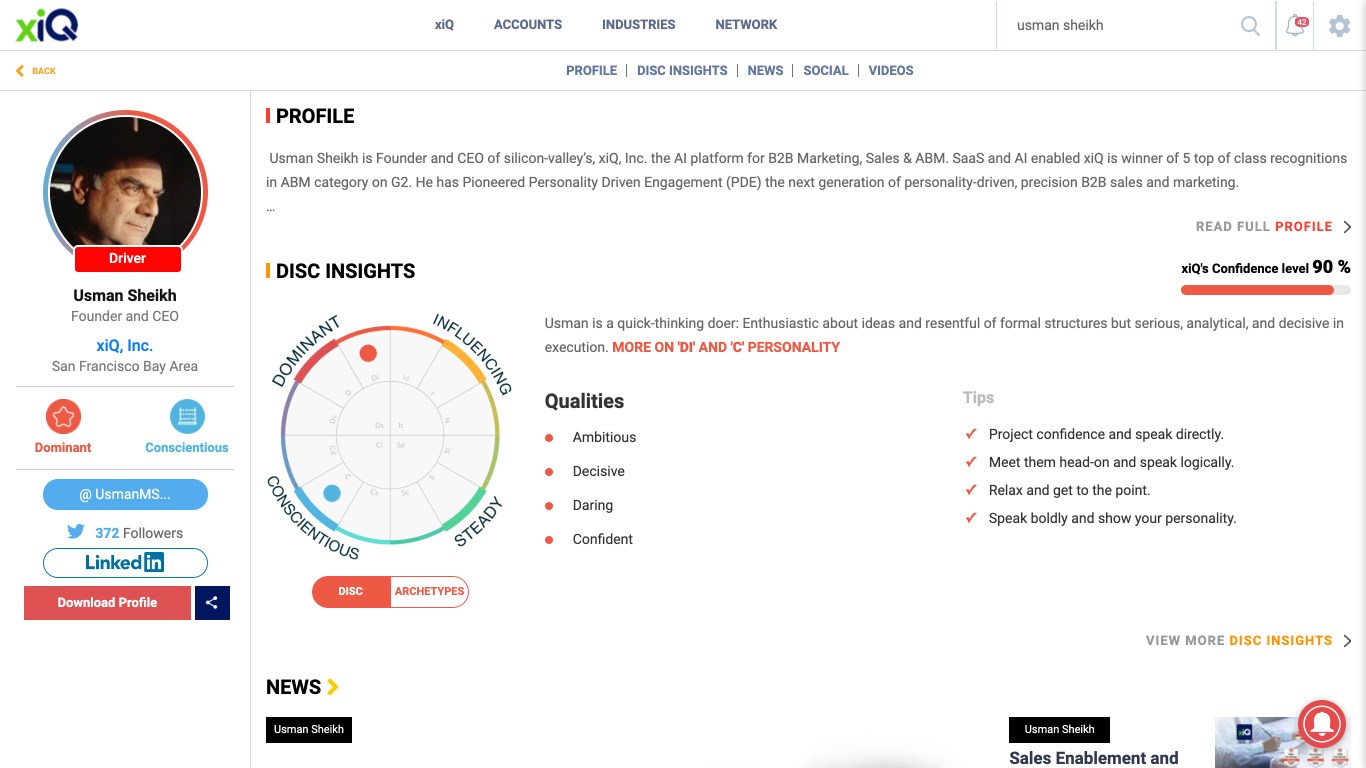
Task: Open the @UsmanMS... Twitter handle button
Action: coord(125,494)
